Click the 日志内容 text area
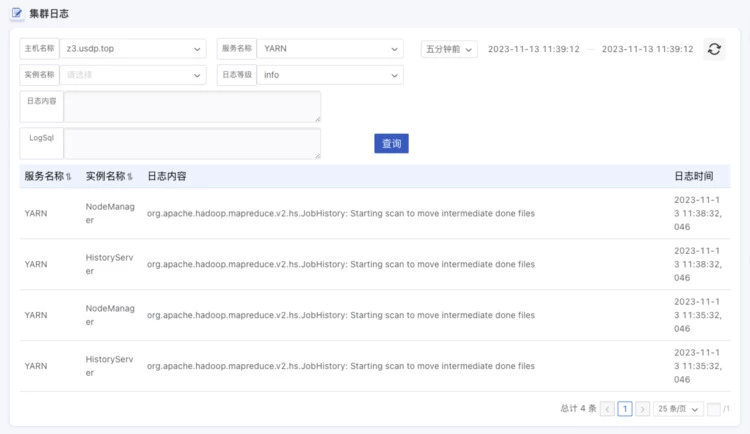Screen dimensions: 750x434 click(192, 107)
